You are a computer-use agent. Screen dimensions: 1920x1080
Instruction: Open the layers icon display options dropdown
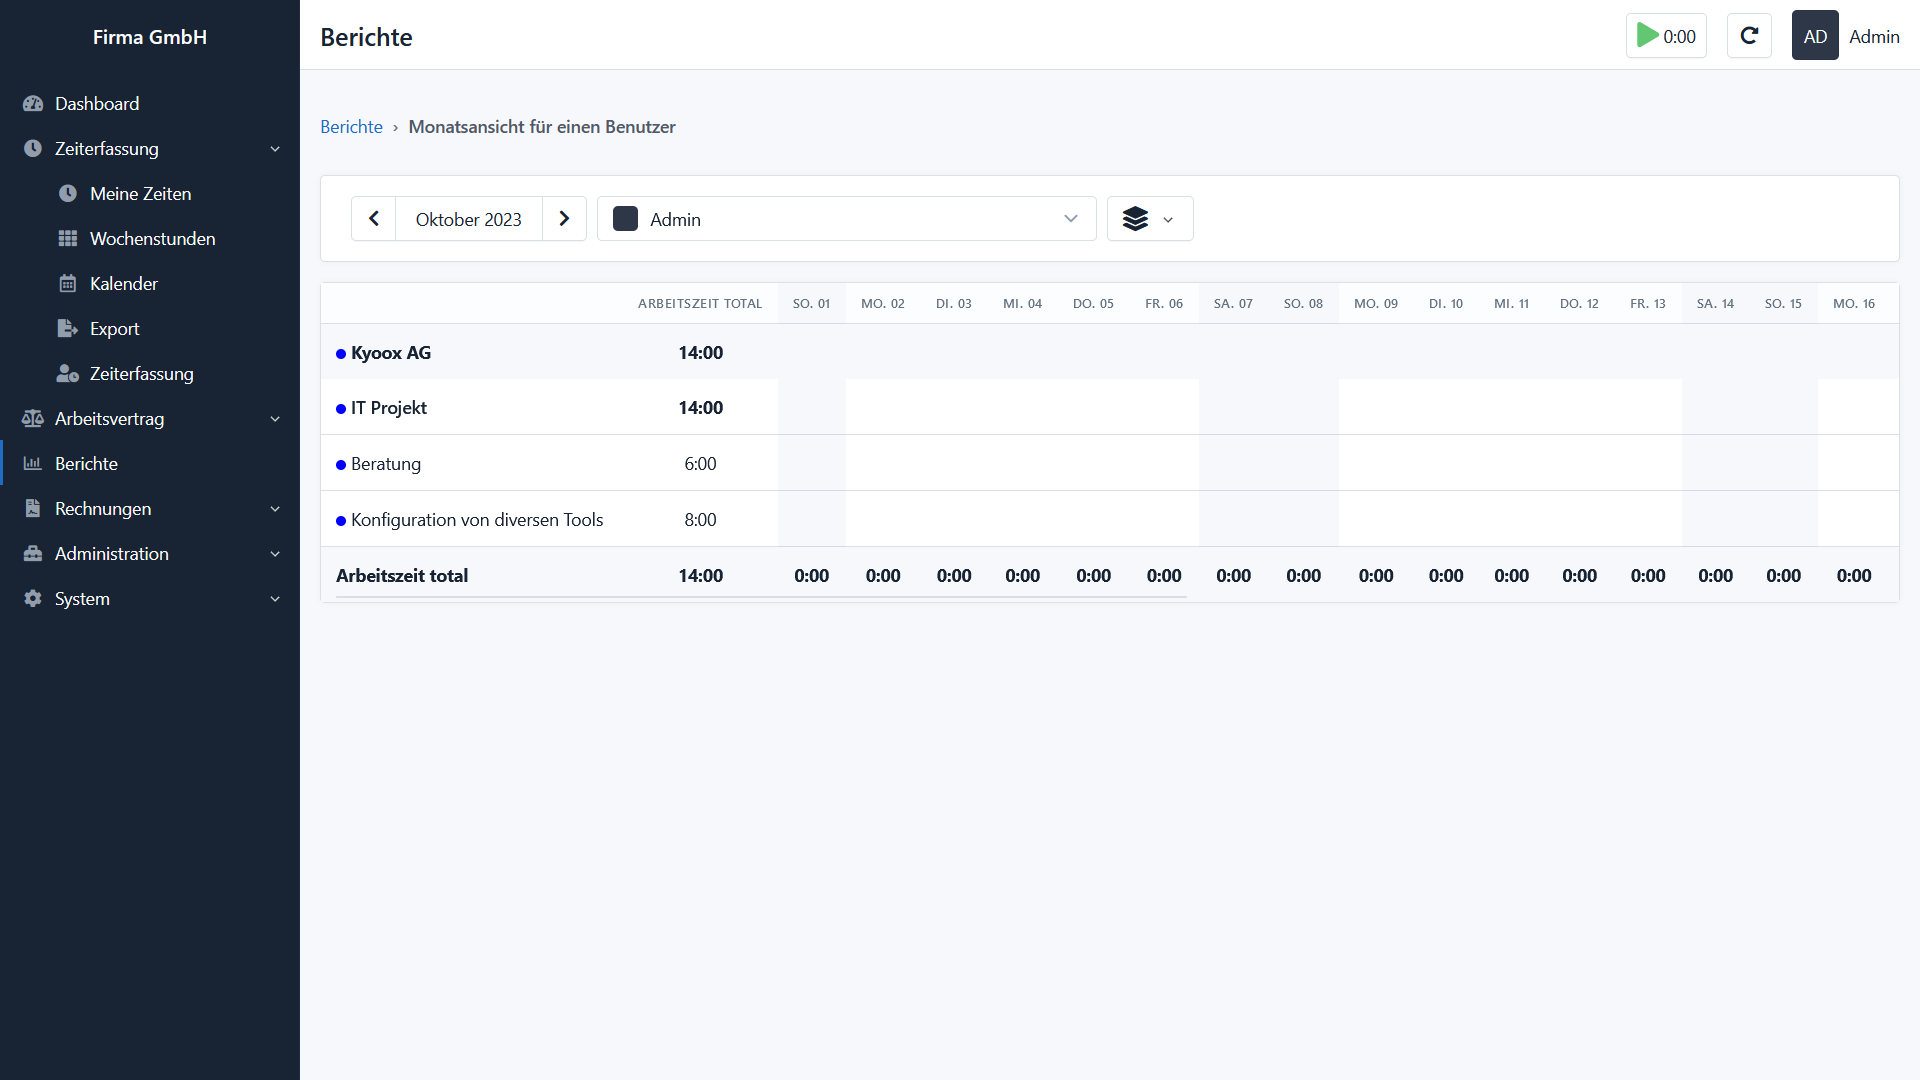(1149, 219)
